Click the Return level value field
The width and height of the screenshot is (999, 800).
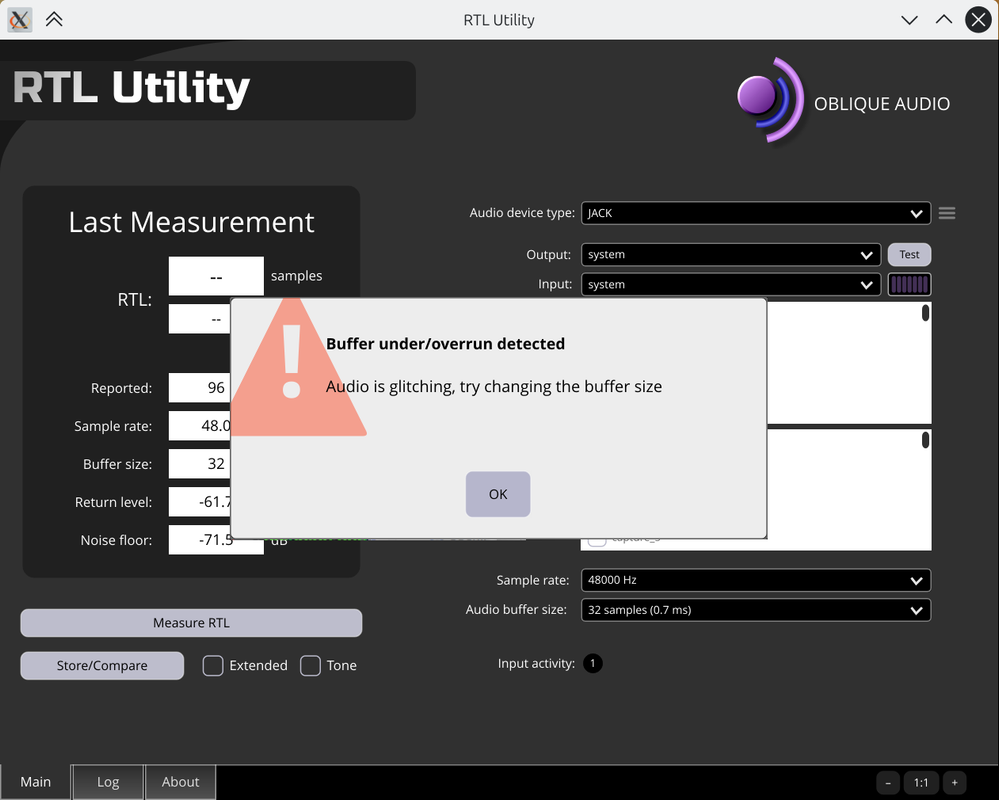coord(200,503)
